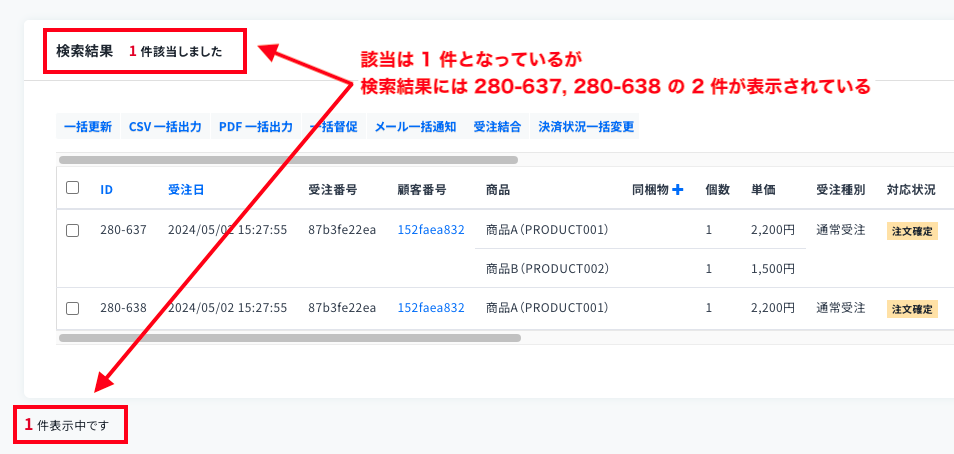
Task: Open customer 152faea832 in row 280-638
Action: [431, 308]
